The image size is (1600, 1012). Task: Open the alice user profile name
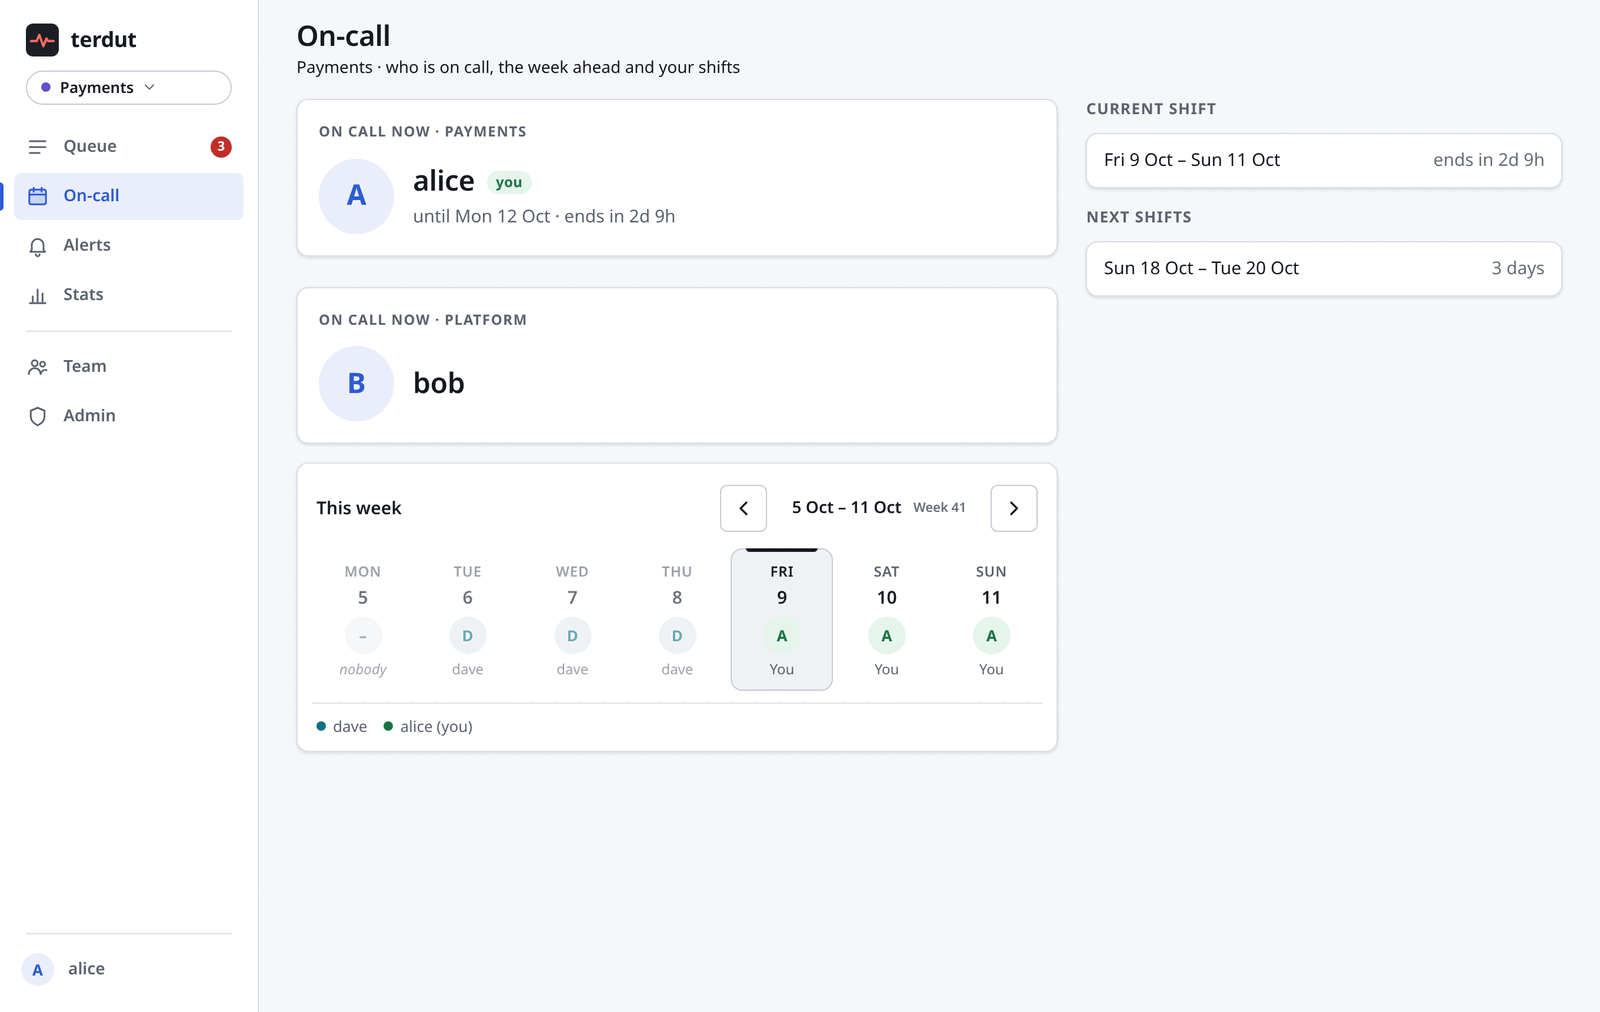(86, 968)
